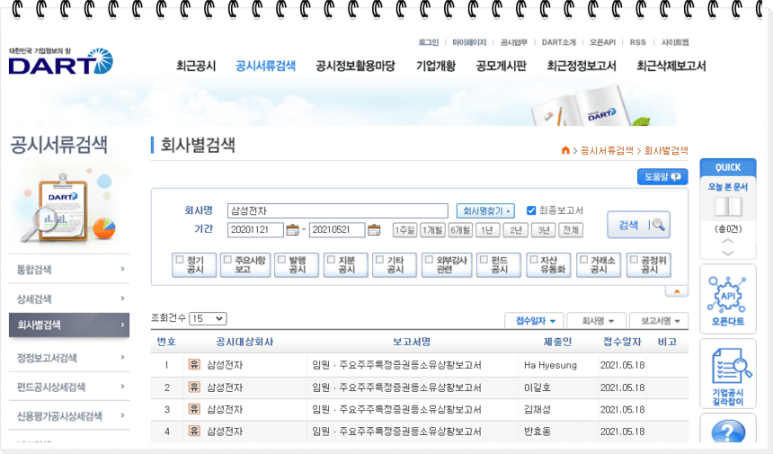The image size is (773, 454).
Task: Click the 회사명찾기 button
Action: coord(486,211)
